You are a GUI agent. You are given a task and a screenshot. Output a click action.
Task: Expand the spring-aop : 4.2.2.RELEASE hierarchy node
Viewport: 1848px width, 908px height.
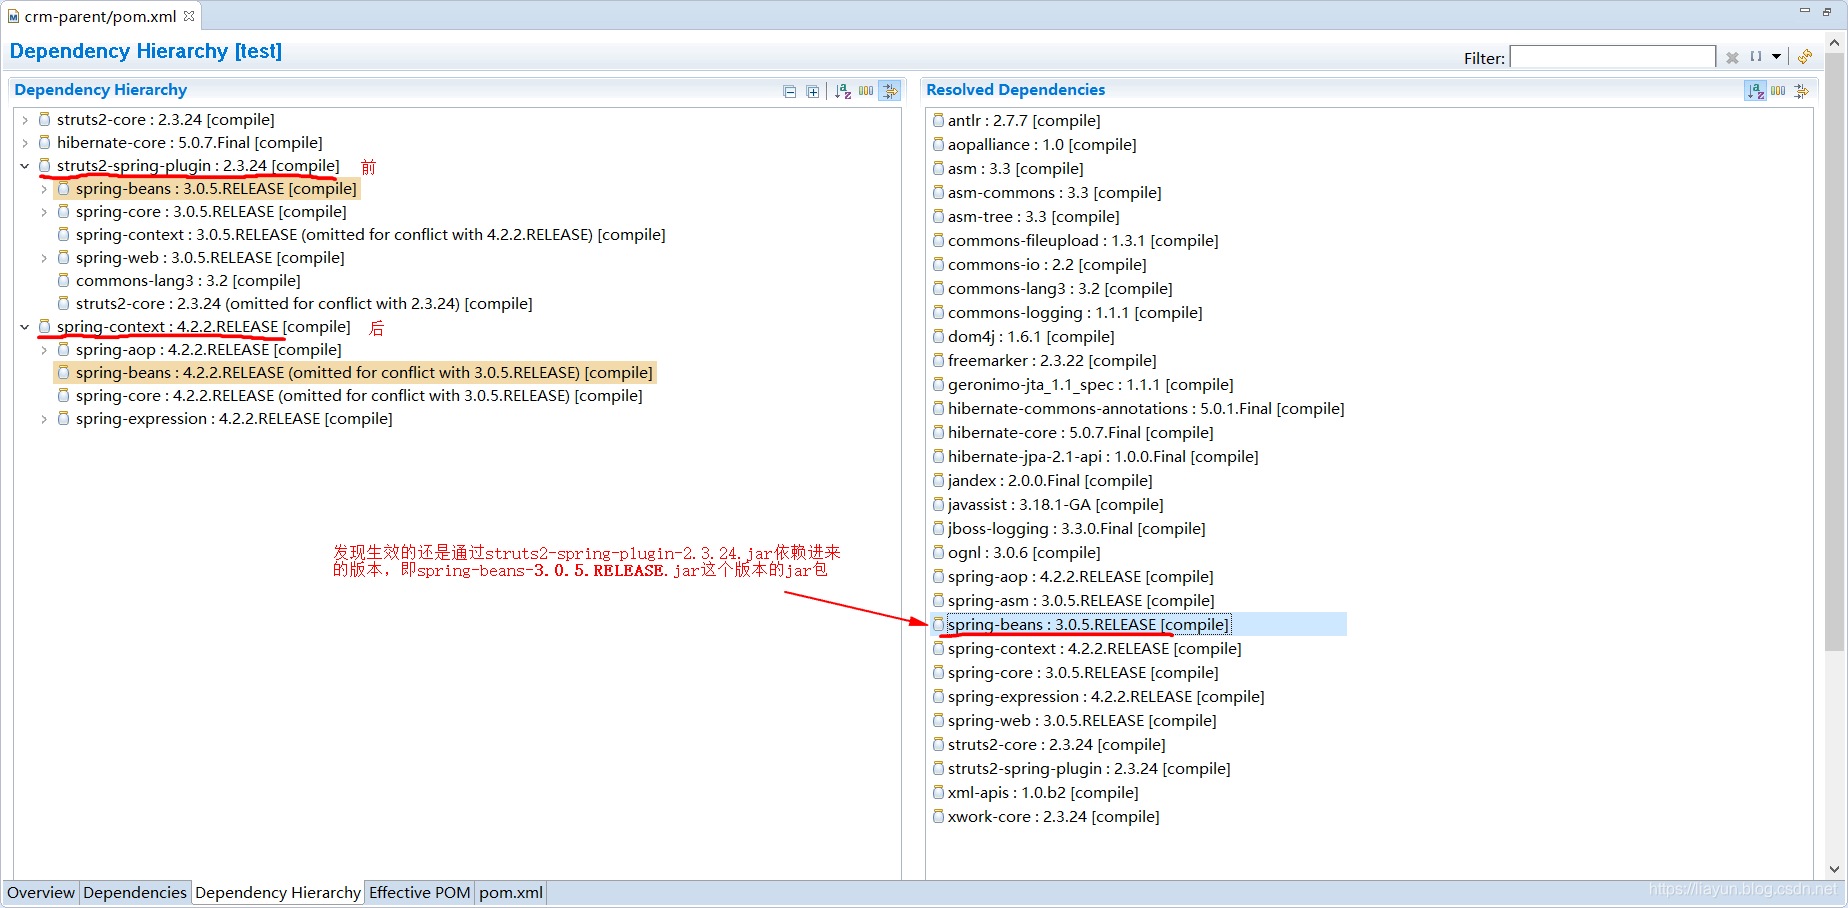(44, 350)
